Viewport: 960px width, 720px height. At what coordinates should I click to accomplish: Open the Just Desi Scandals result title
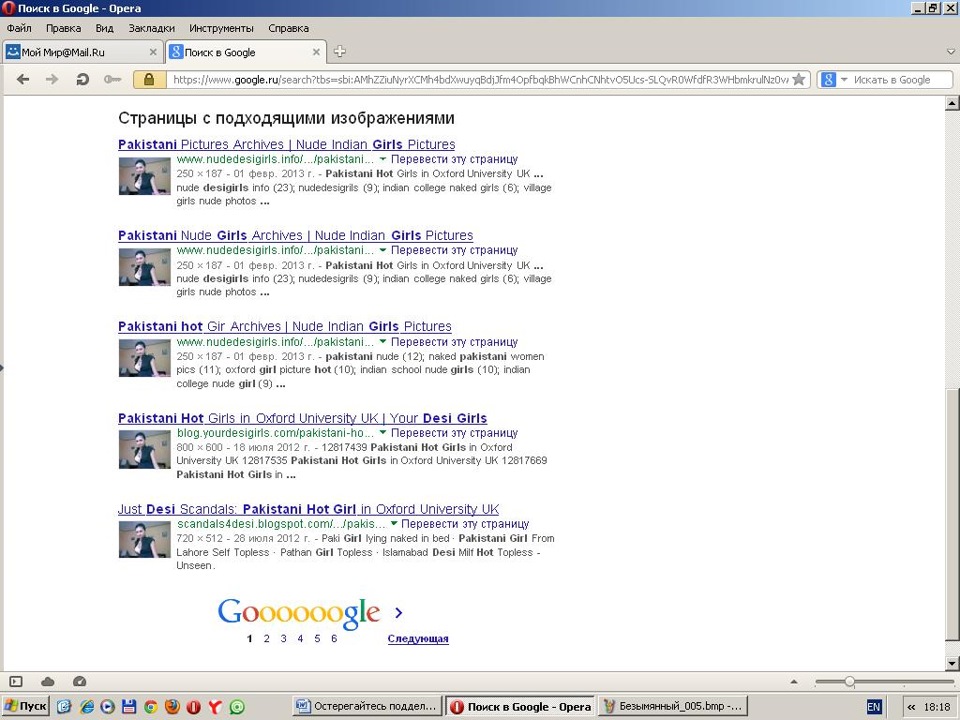click(x=309, y=509)
